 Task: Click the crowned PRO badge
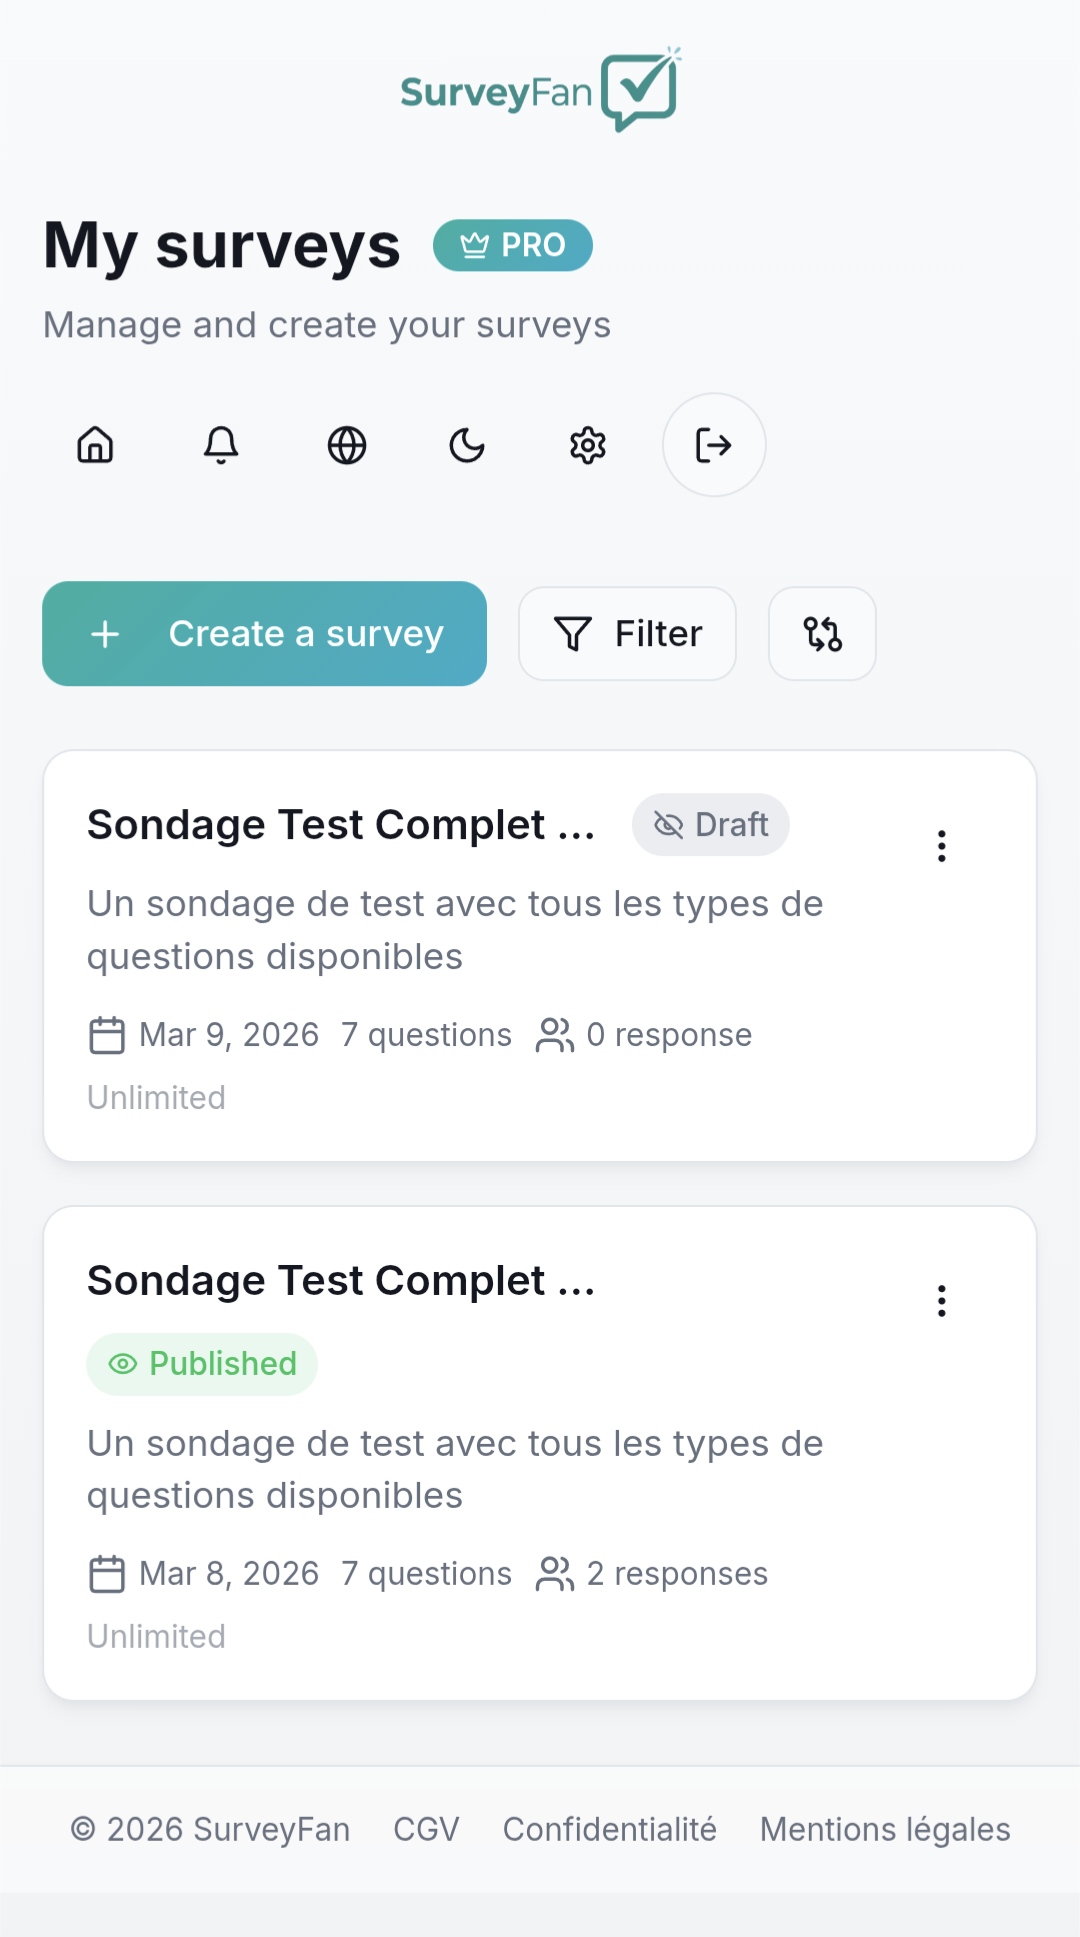click(x=513, y=245)
